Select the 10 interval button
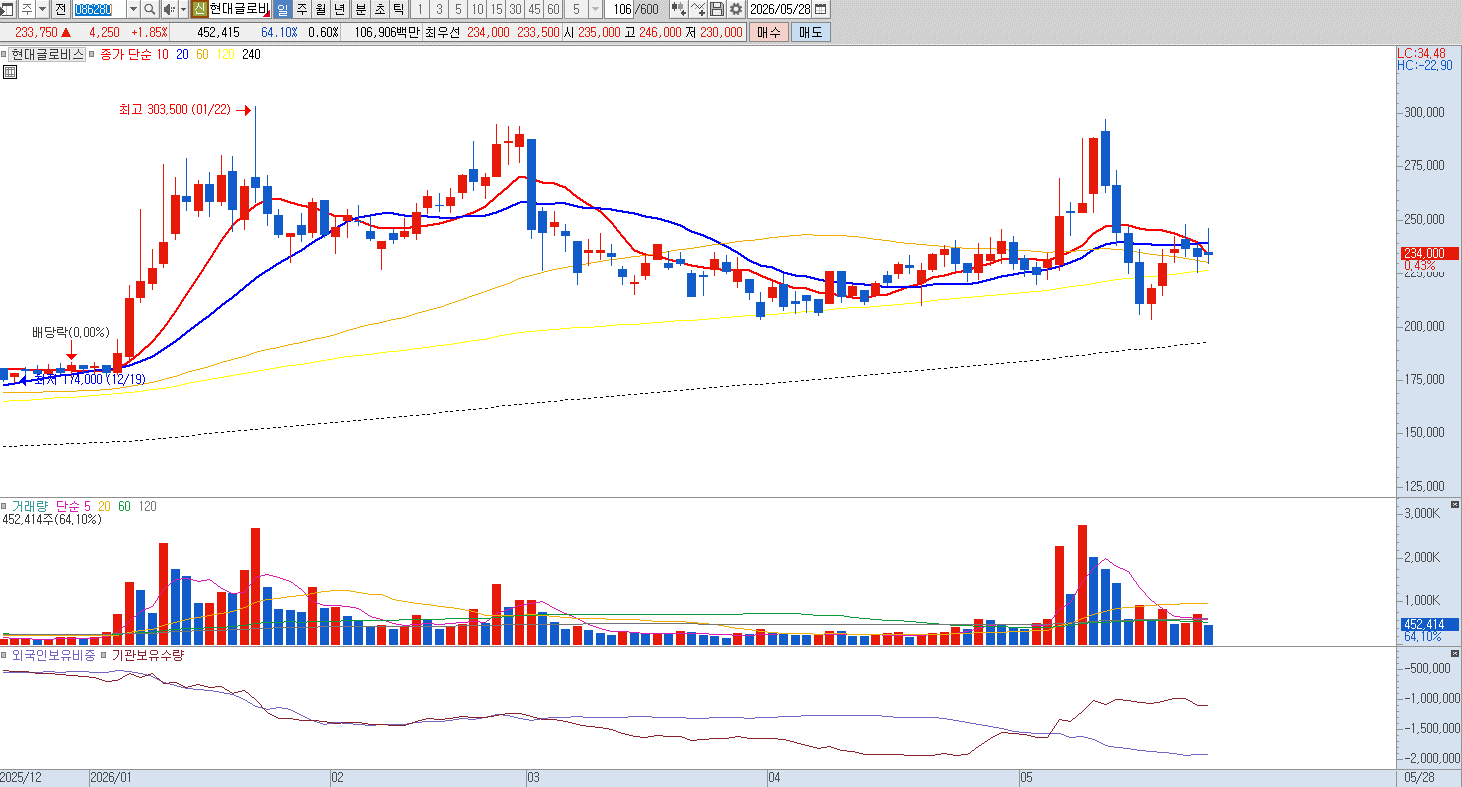This screenshot has width=1462, height=787. (477, 9)
